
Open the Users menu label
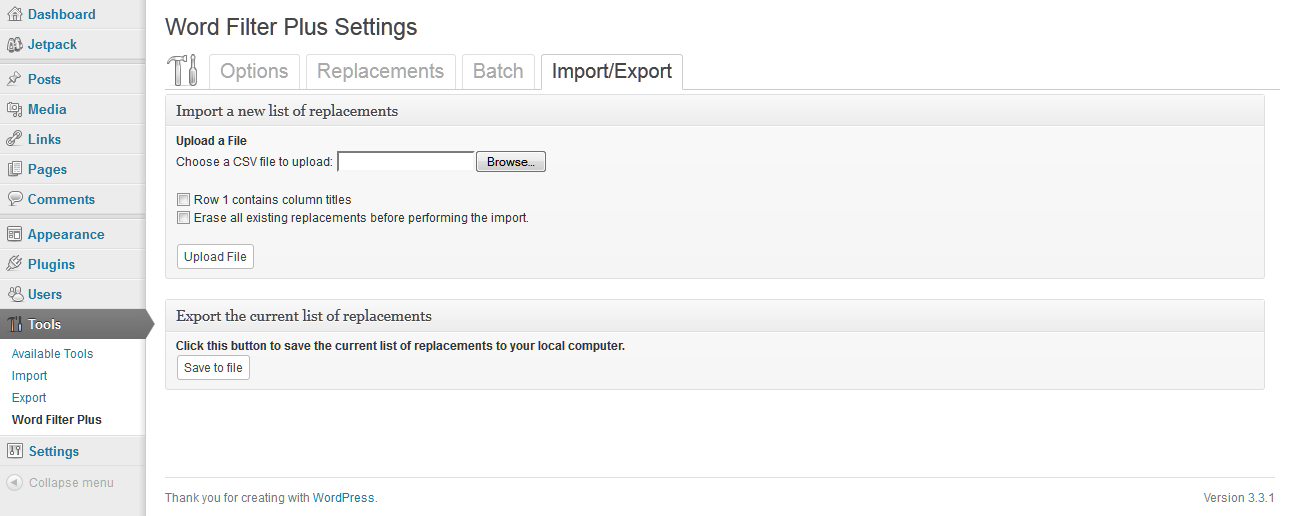tap(45, 294)
